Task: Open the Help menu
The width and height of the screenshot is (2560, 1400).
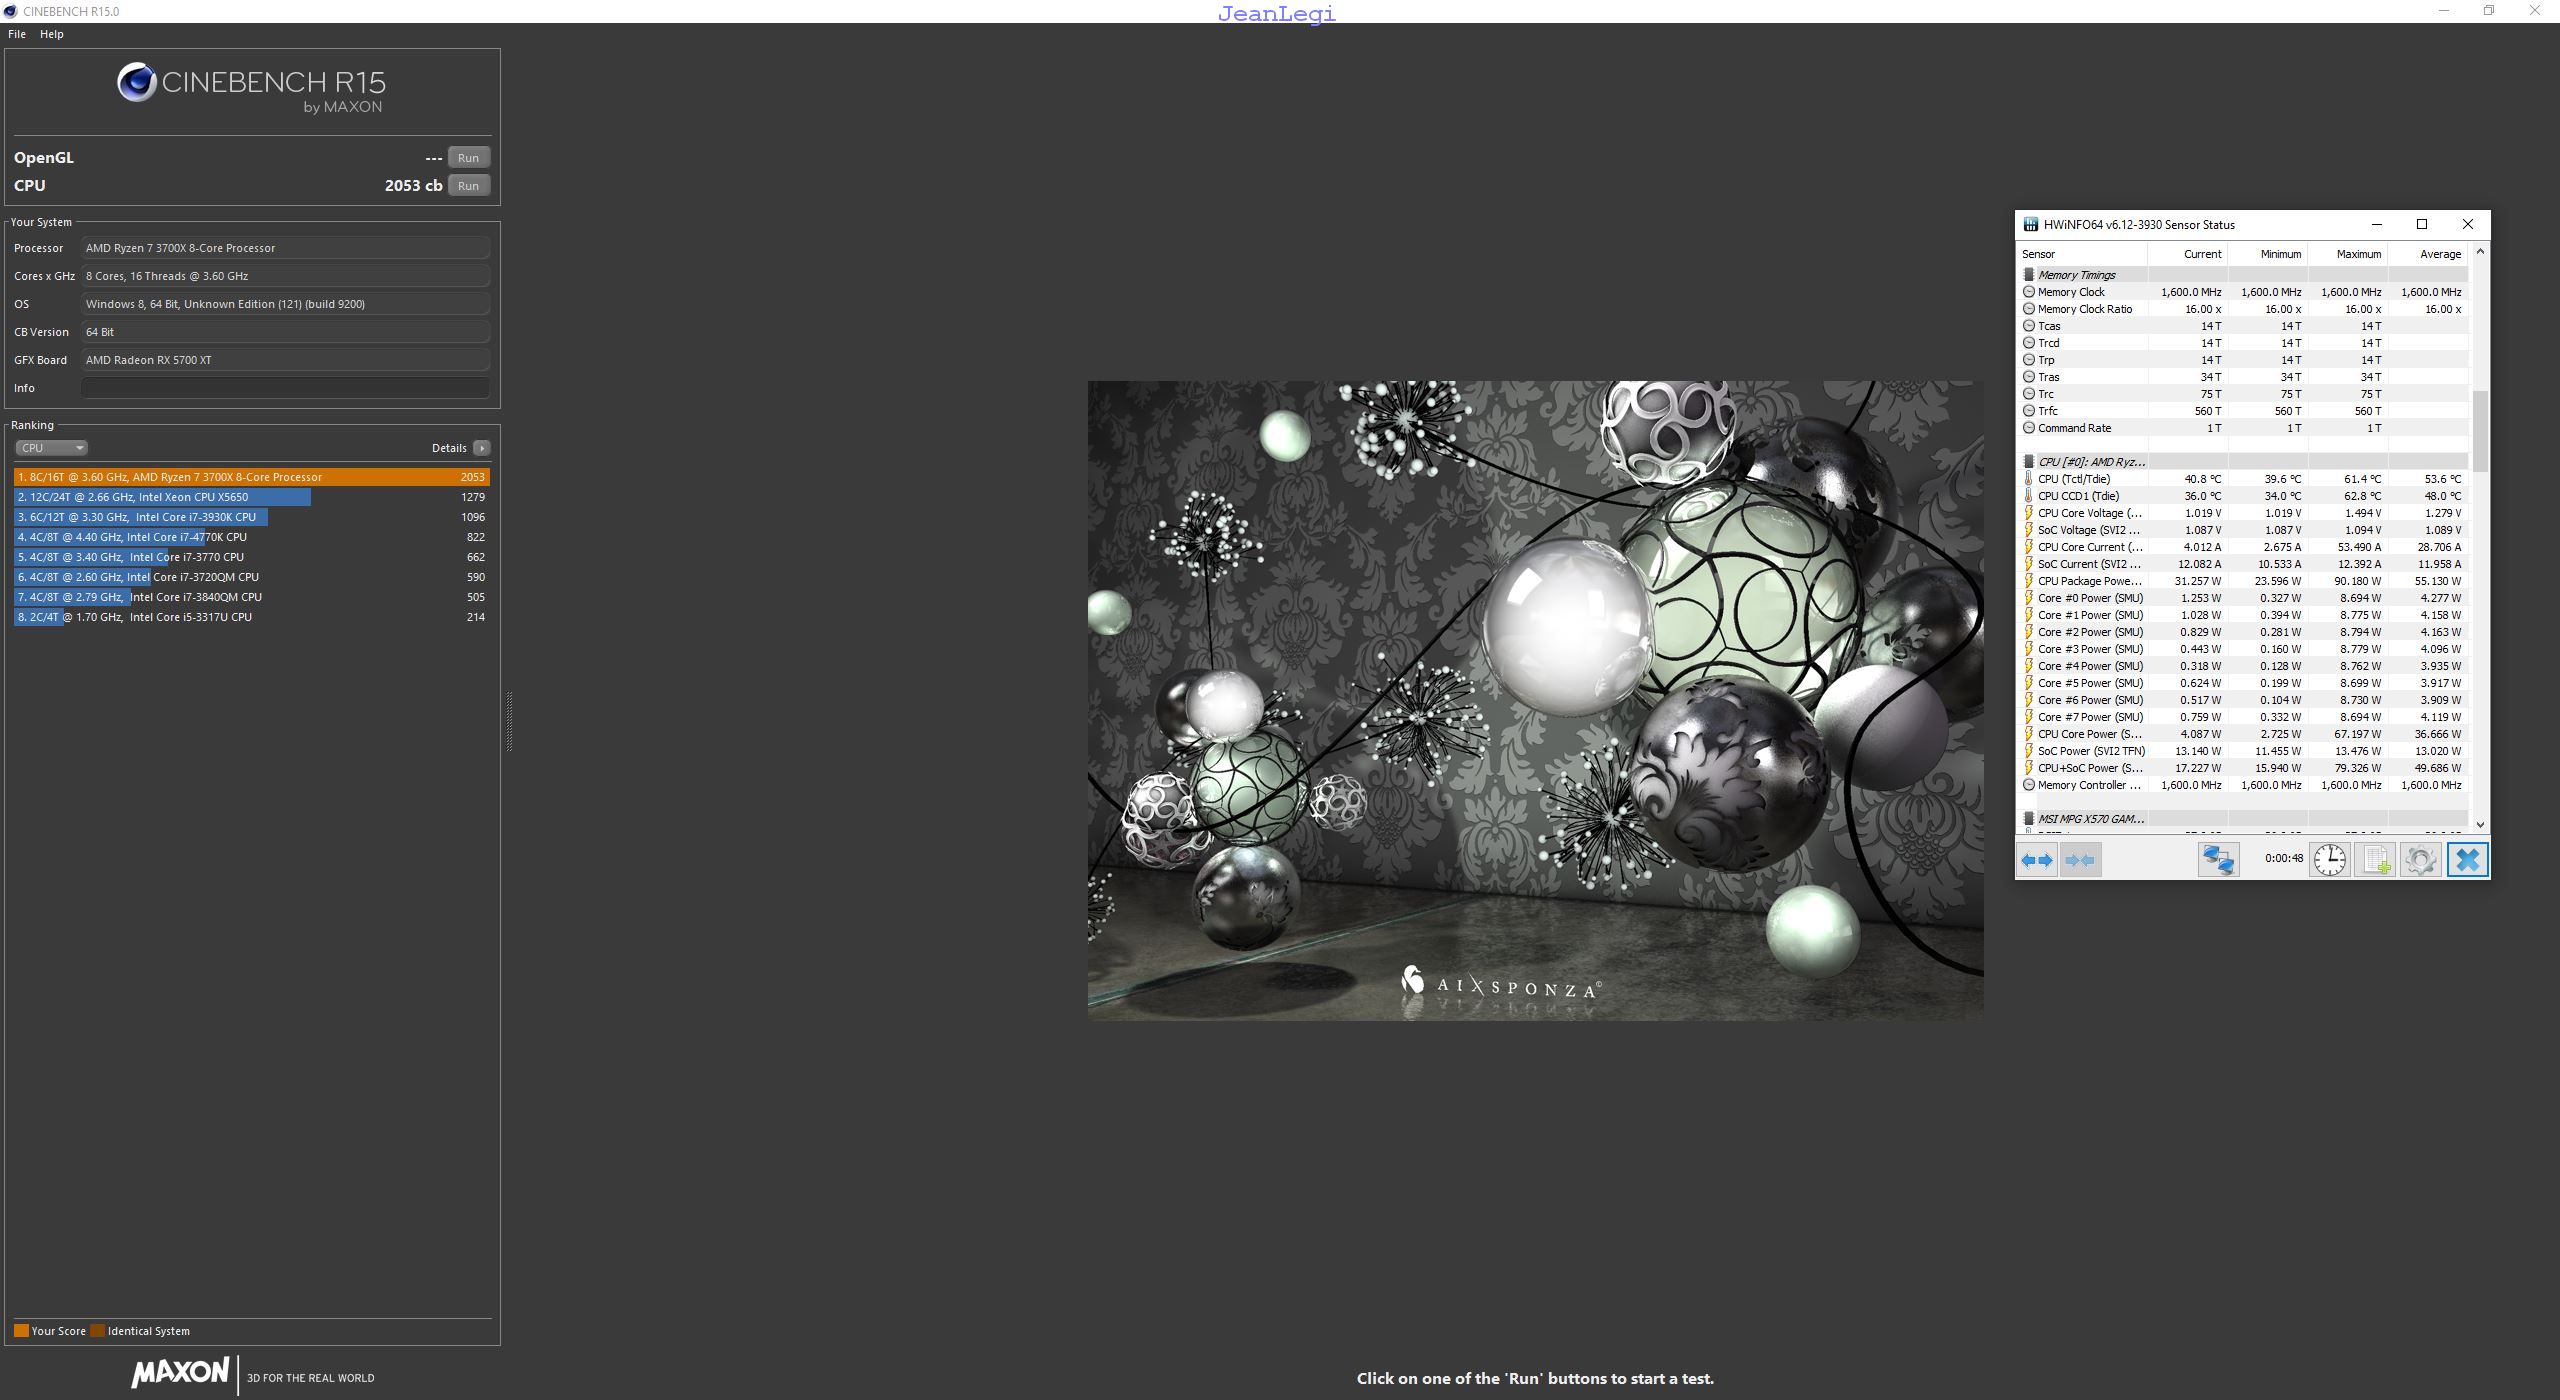Action: pyautogui.click(x=52, y=34)
